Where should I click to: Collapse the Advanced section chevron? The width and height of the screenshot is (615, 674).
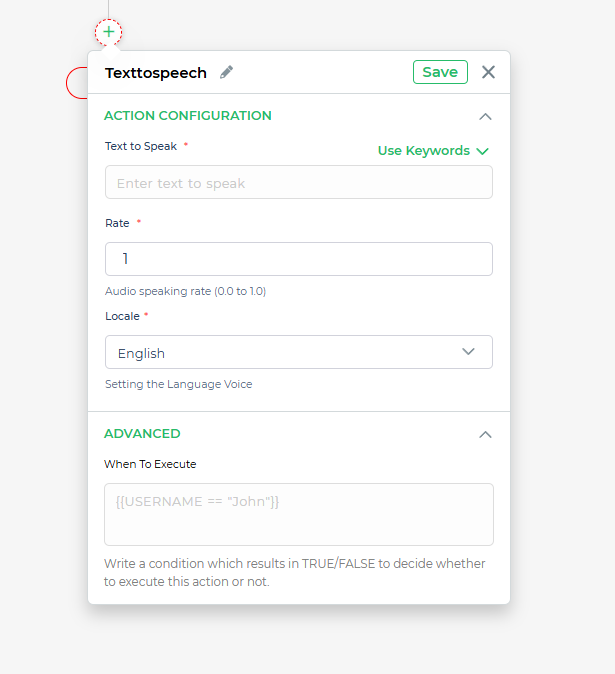click(485, 435)
